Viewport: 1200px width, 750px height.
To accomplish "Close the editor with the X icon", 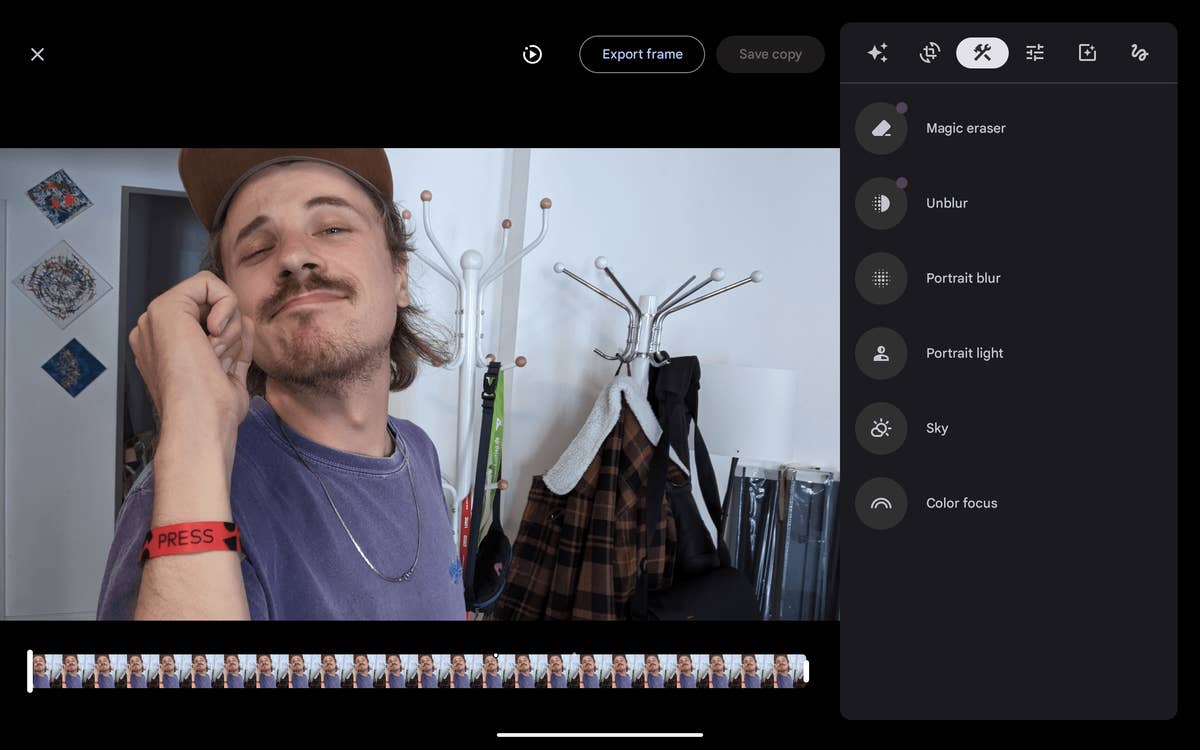I will [x=37, y=54].
